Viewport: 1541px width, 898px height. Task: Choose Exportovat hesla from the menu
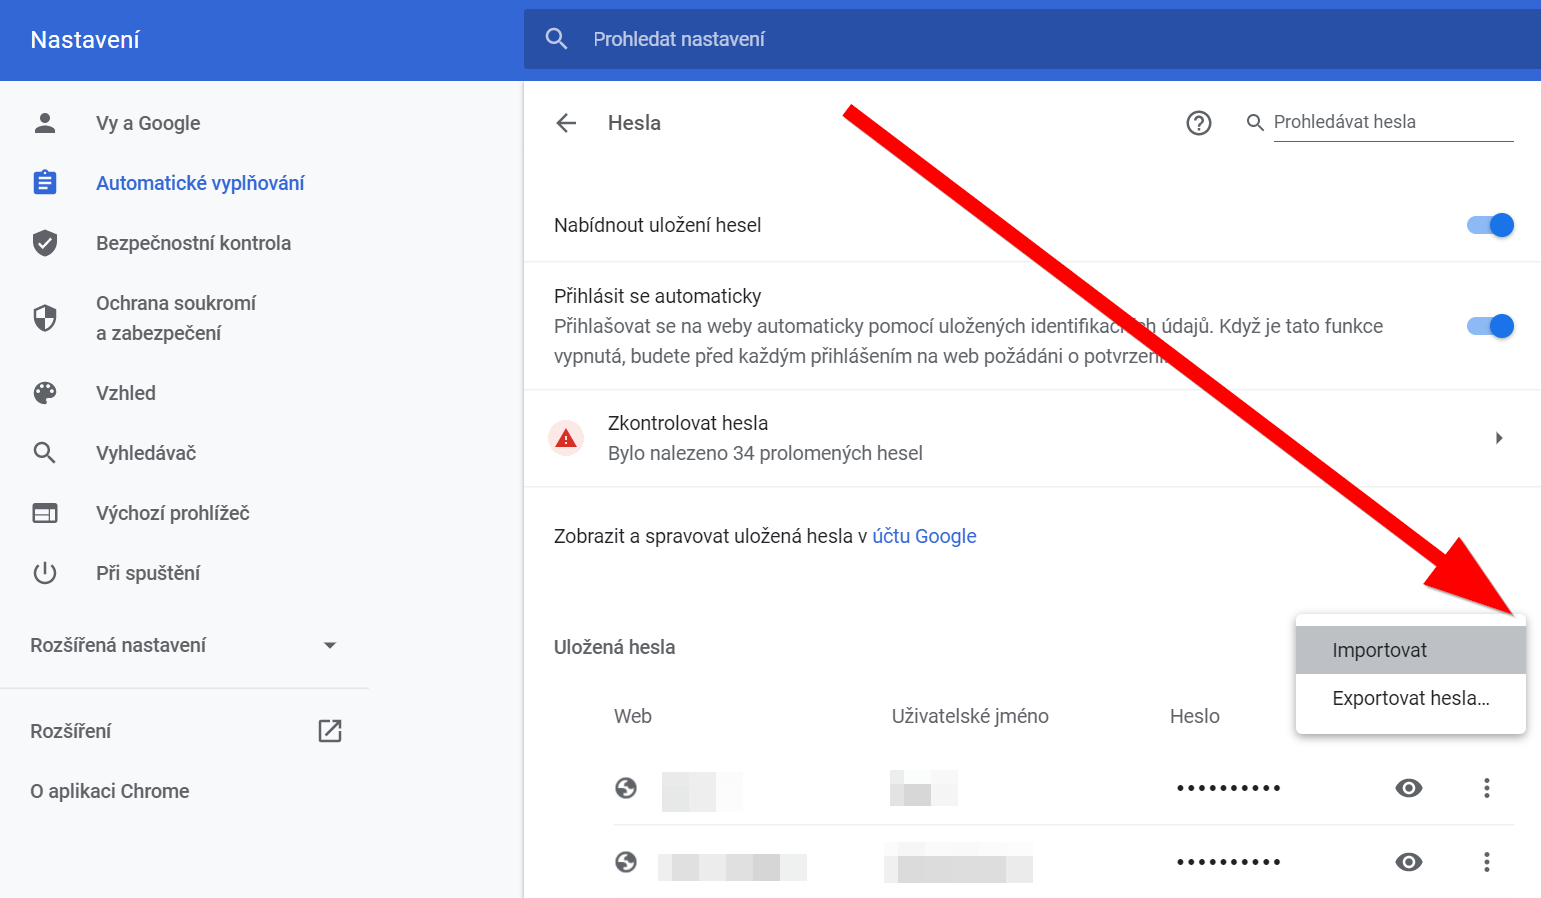coord(1411,698)
